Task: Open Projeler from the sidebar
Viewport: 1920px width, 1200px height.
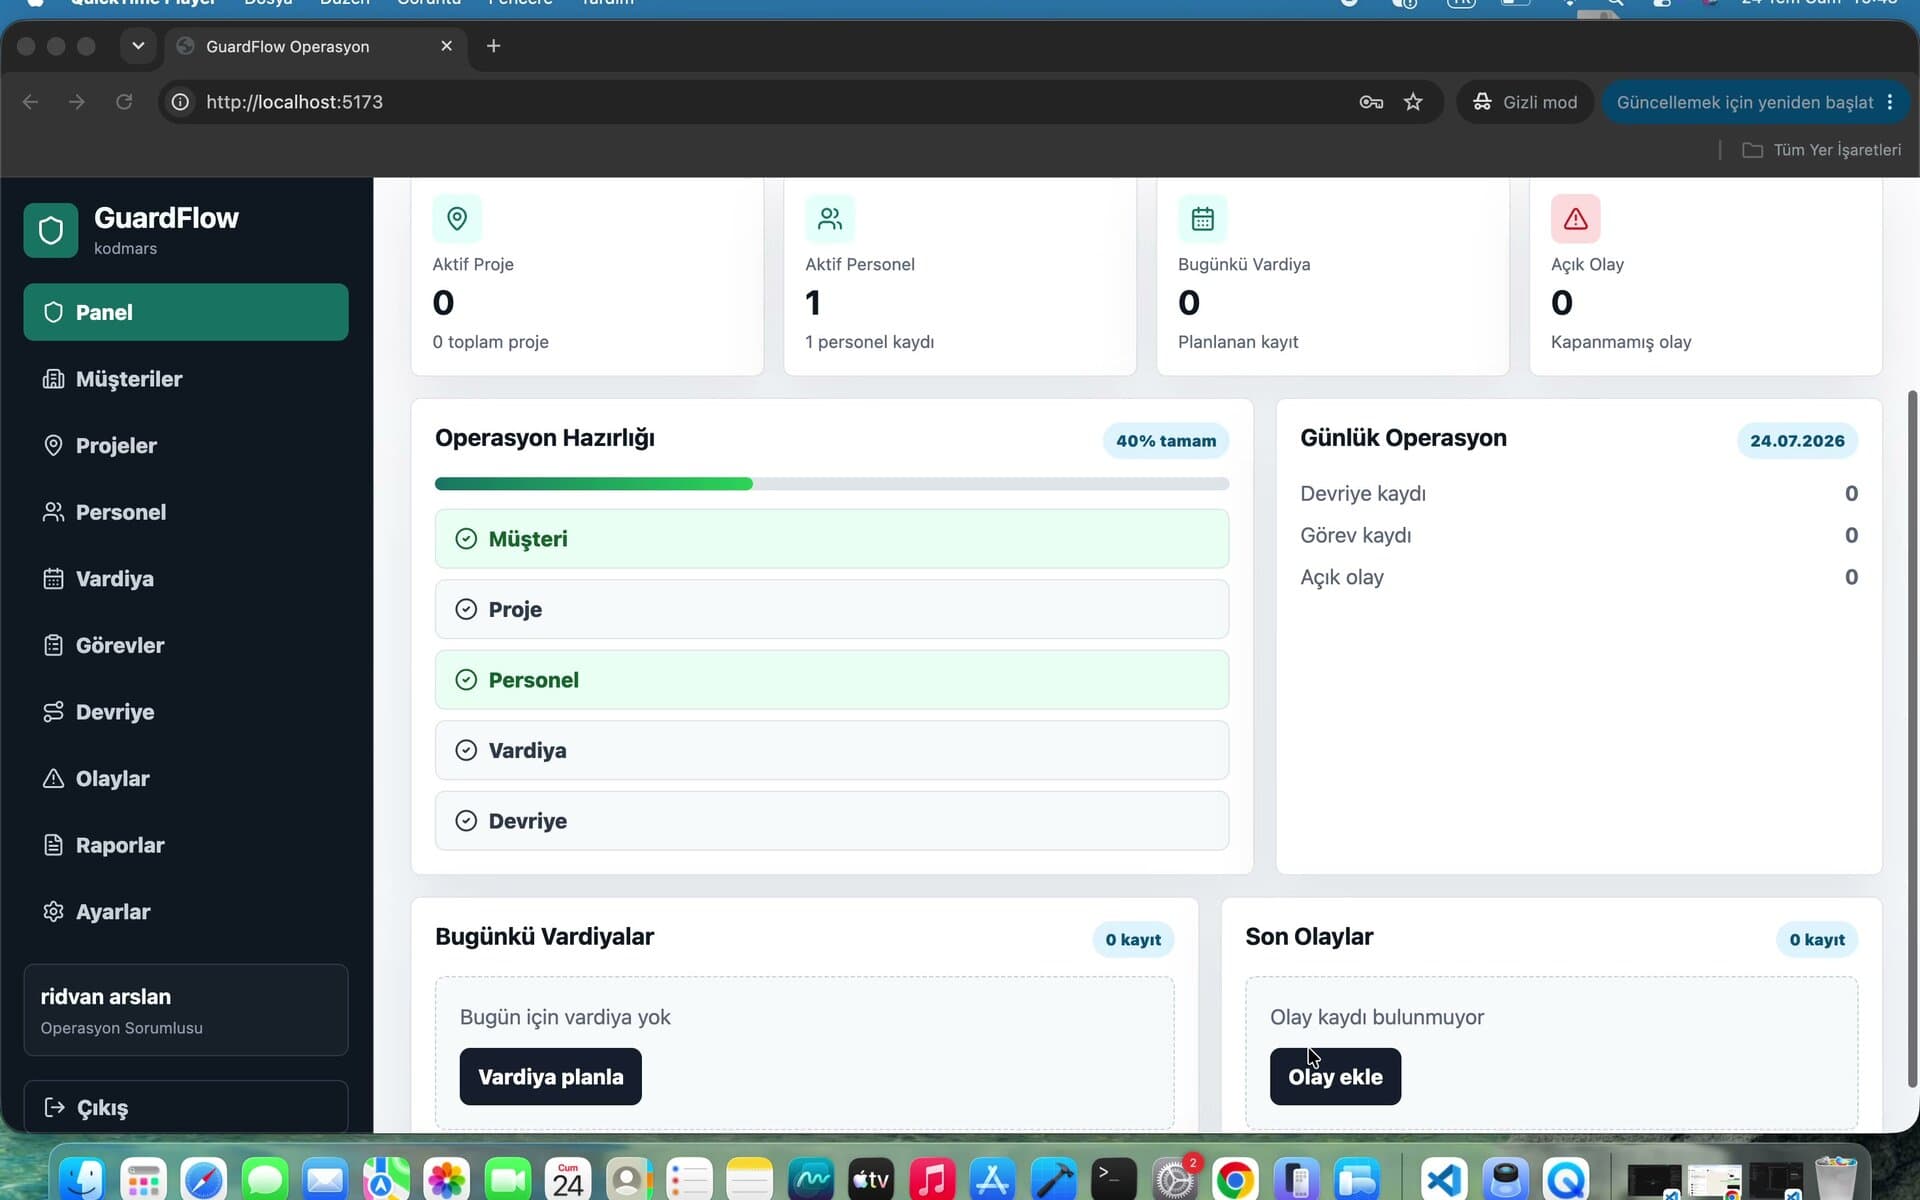Action: point(186,445)
